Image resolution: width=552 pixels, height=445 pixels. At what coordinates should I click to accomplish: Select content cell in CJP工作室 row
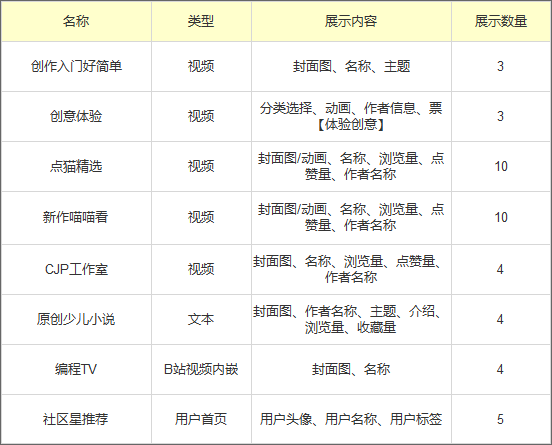pyautogui.click(x=351, y=269)
